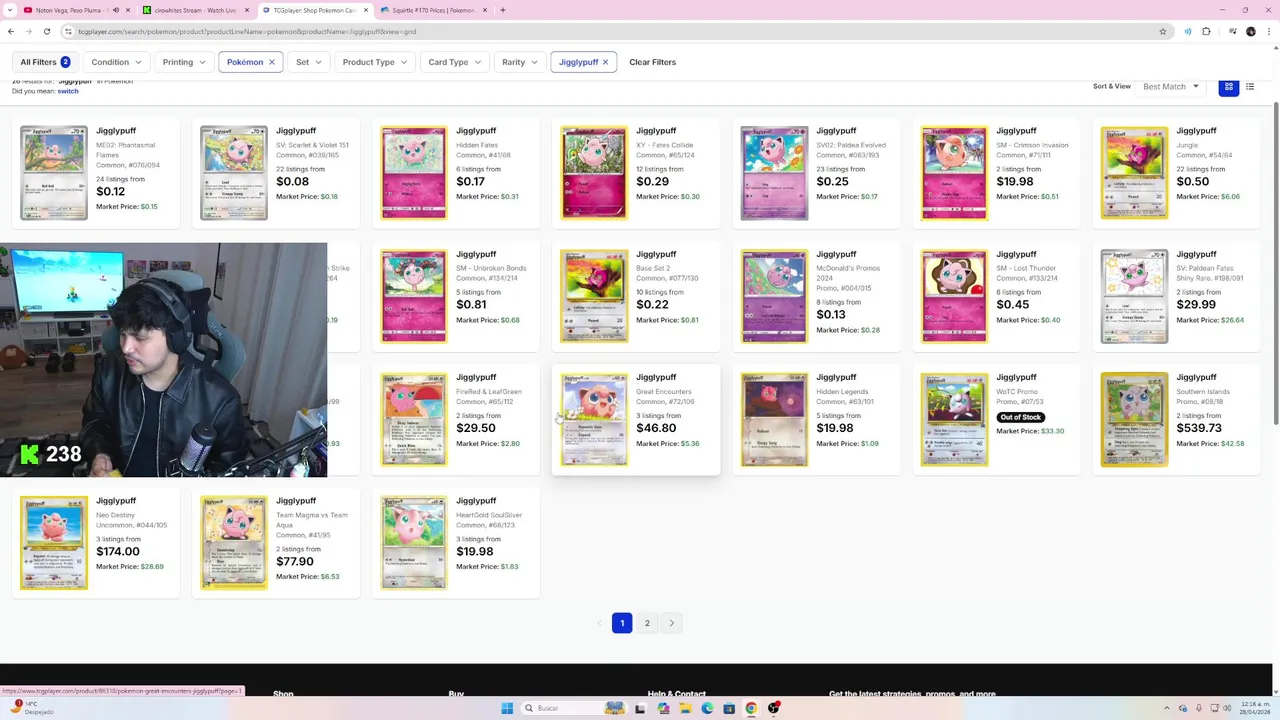Expand the Card Type filter dropdown

click(x=455, y=62)
